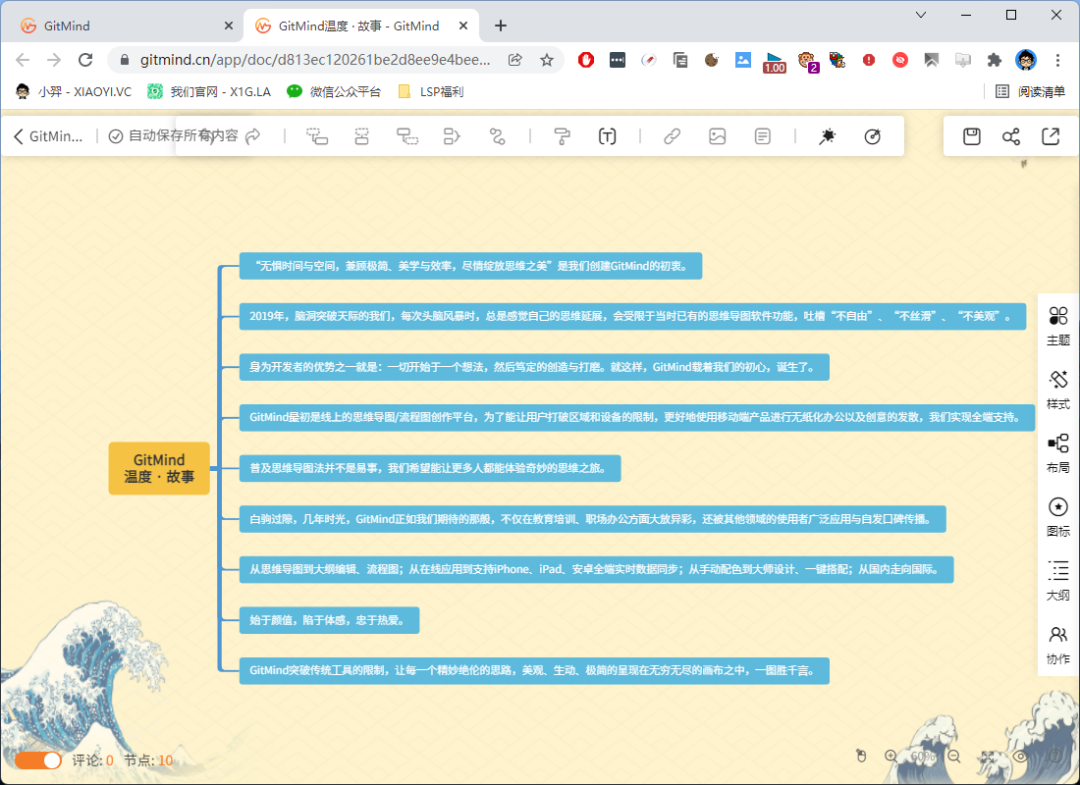Open the 布局 layout panel
1080x785 pixels.
(1058, 453)
